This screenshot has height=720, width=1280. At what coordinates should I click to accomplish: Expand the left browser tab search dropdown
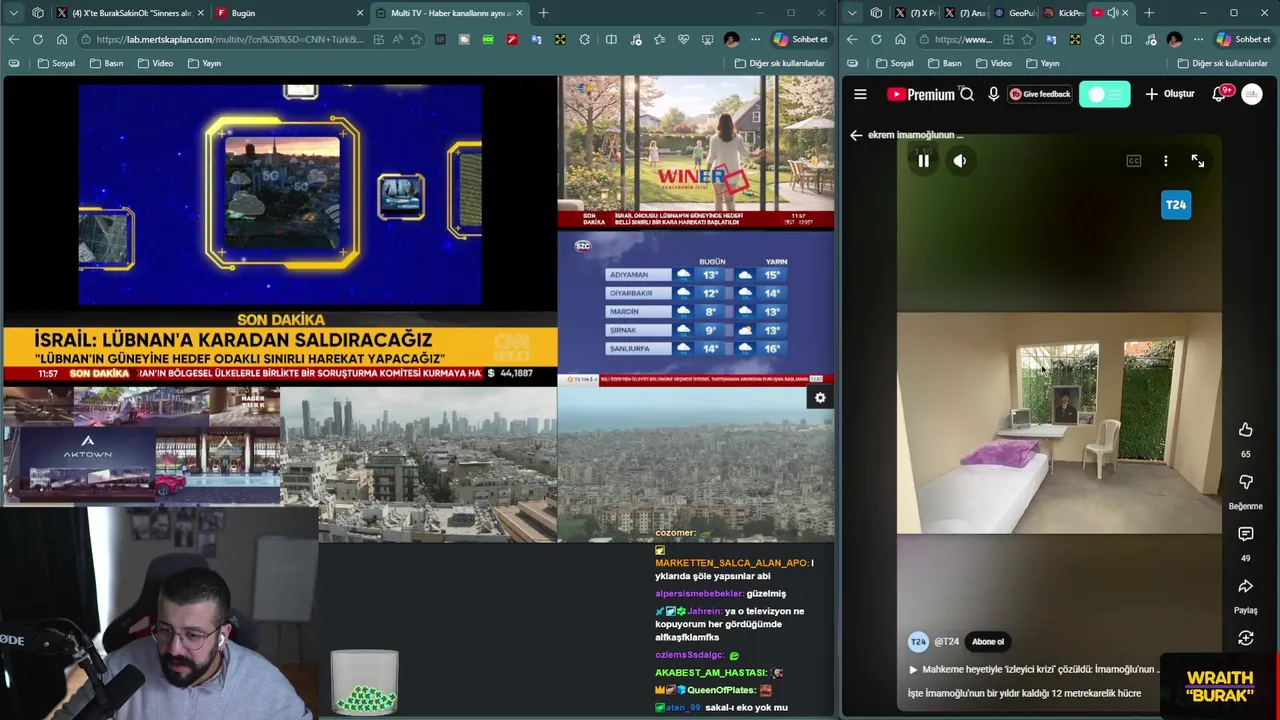(x=13, y=13)
